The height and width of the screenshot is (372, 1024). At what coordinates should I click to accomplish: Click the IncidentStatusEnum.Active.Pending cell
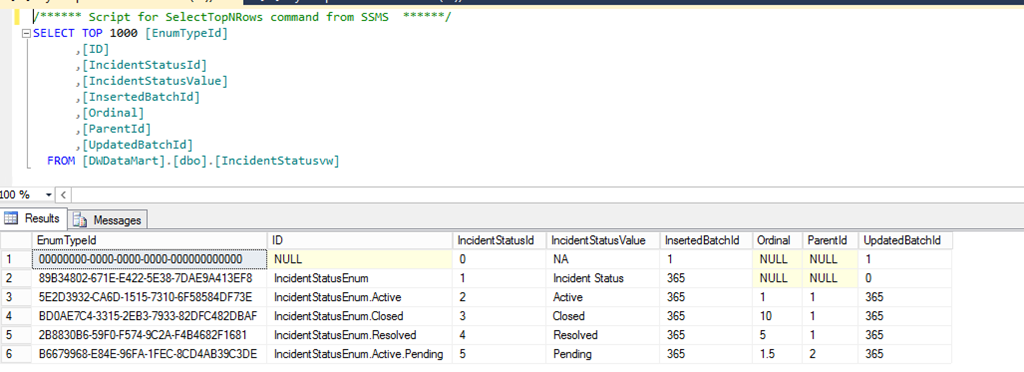[x=360, y=354]
